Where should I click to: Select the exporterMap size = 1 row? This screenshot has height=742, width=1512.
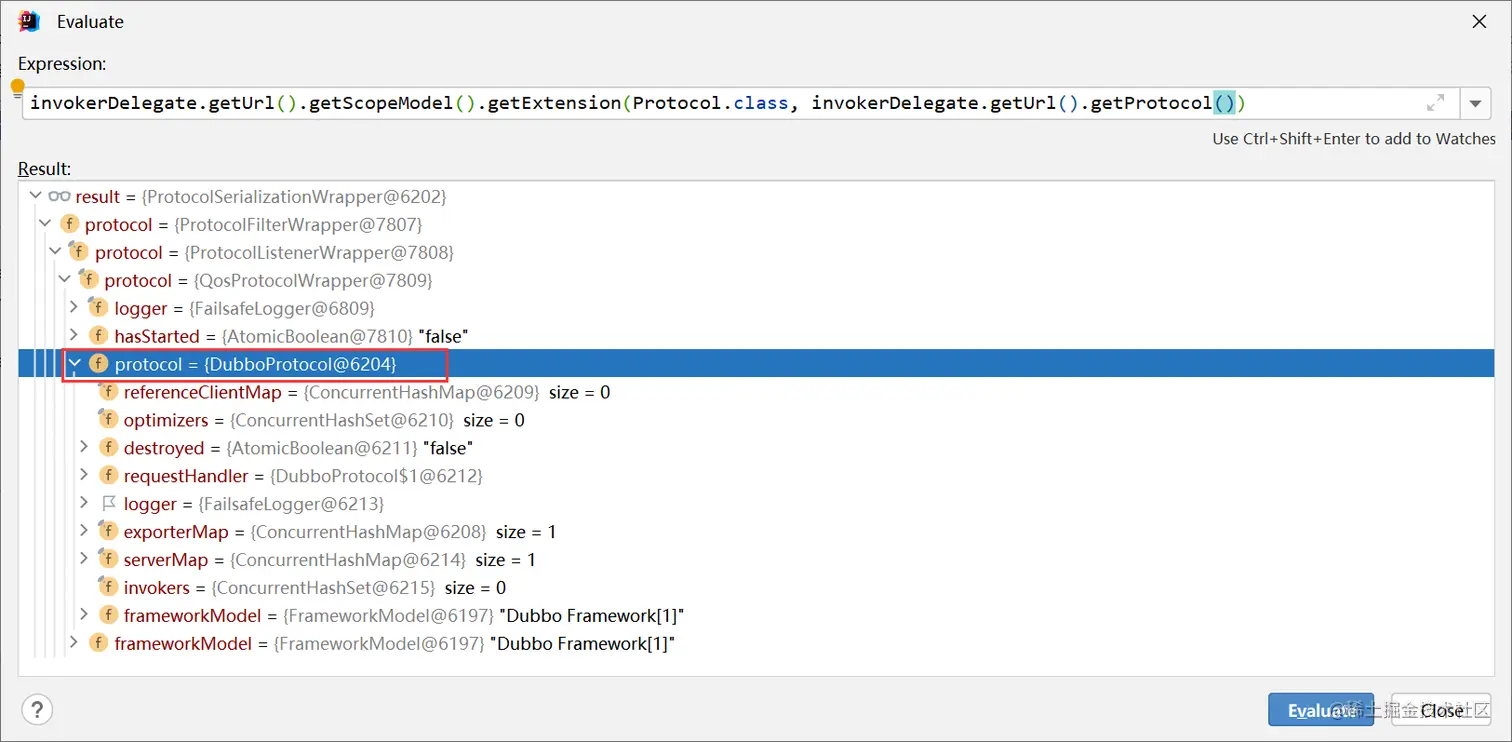(756, 531)
